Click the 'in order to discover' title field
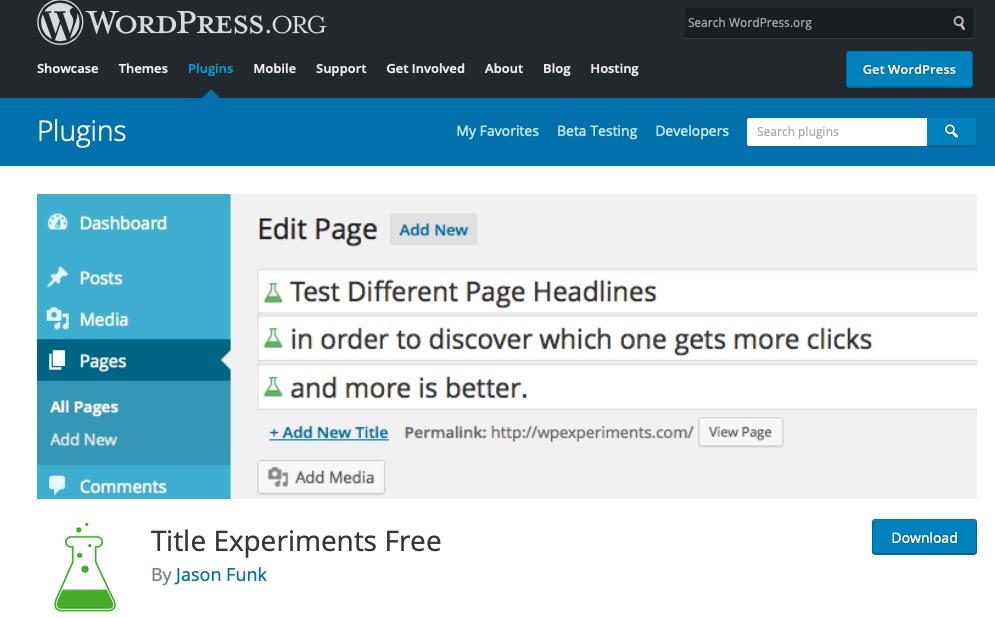This screenshot has height=618, width=995. pyautogui.click(x=617, y=339)
